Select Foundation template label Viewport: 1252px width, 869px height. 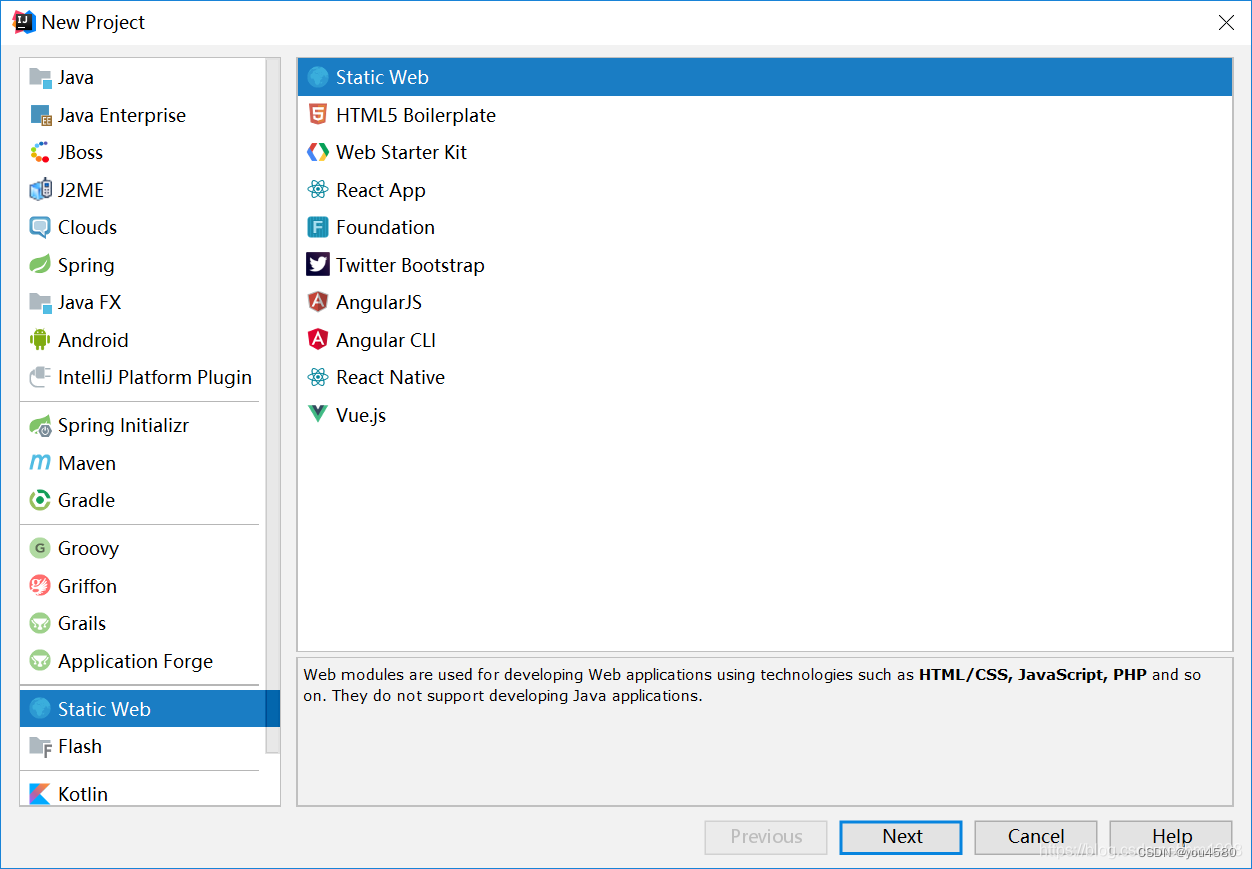click(385, 227)
